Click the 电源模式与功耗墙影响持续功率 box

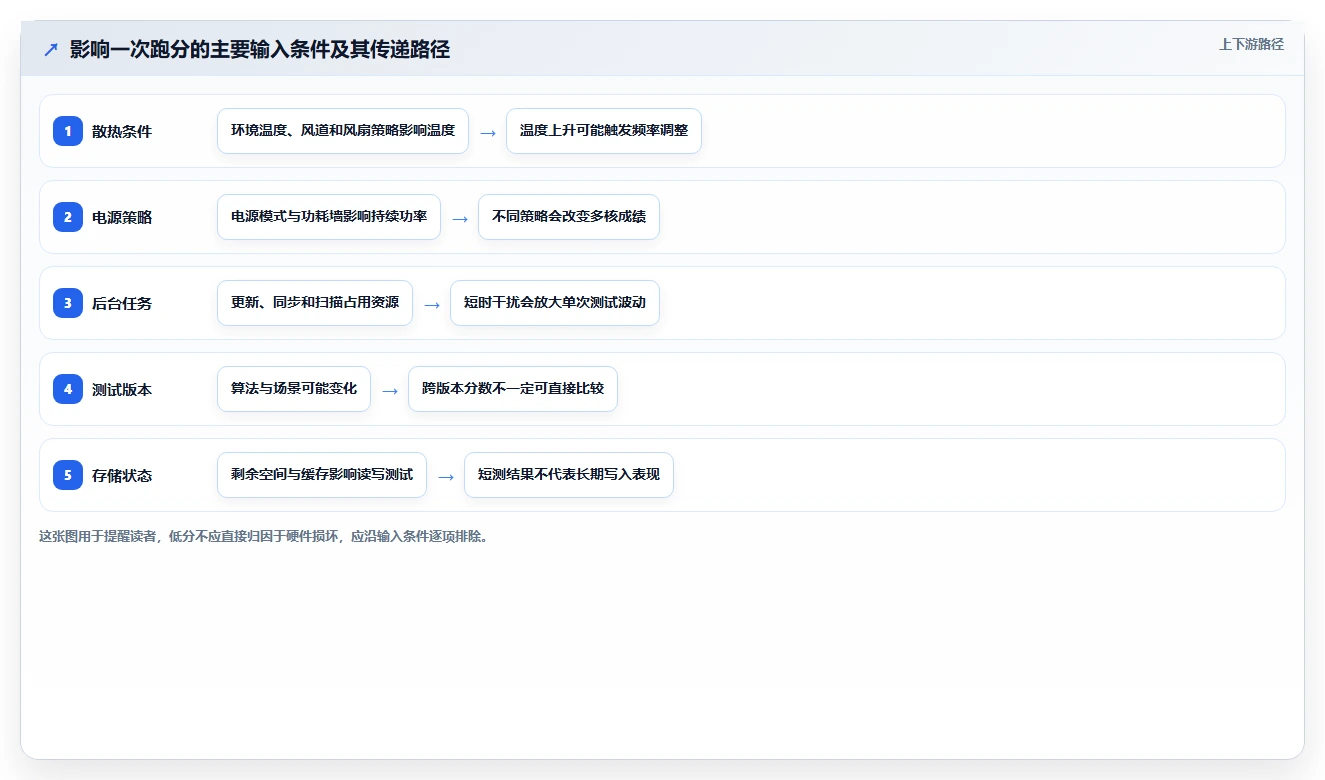click(329, 217)
